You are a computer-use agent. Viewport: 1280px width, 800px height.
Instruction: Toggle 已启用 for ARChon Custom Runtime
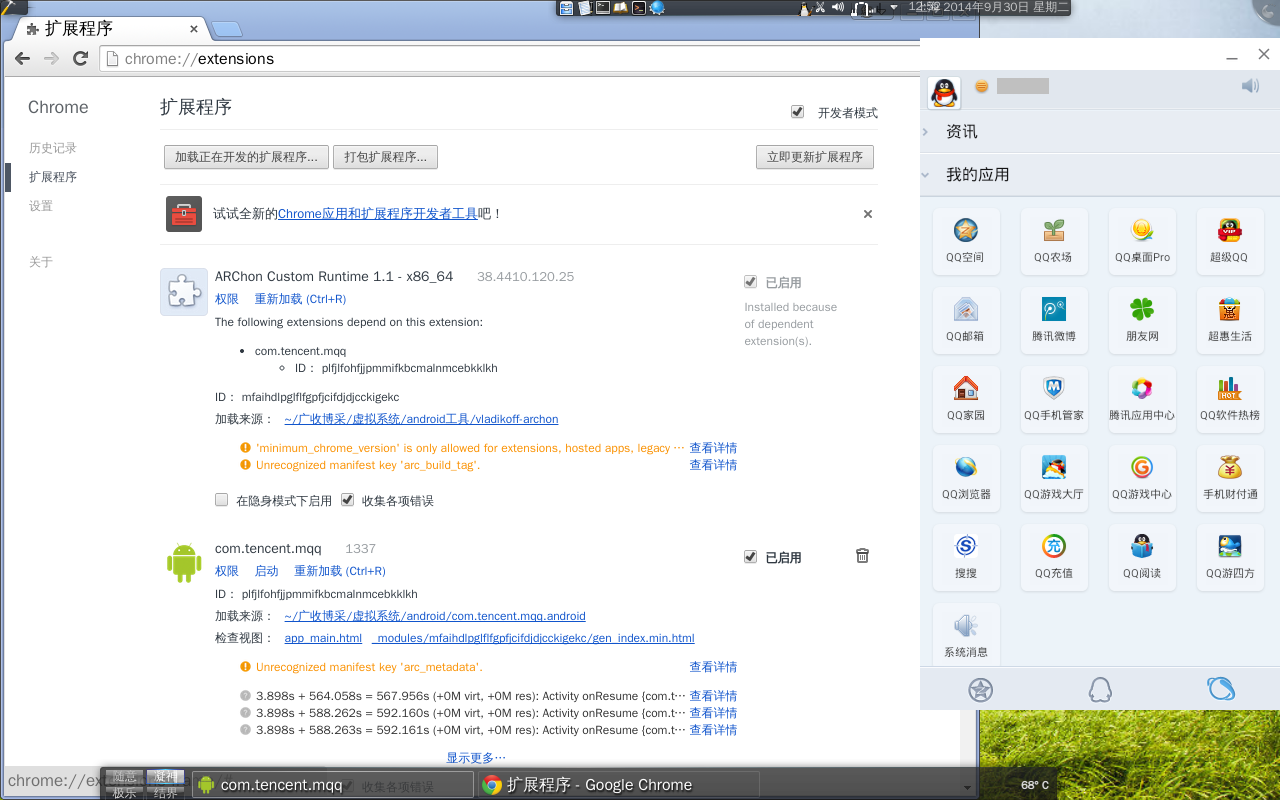[750, 282]
